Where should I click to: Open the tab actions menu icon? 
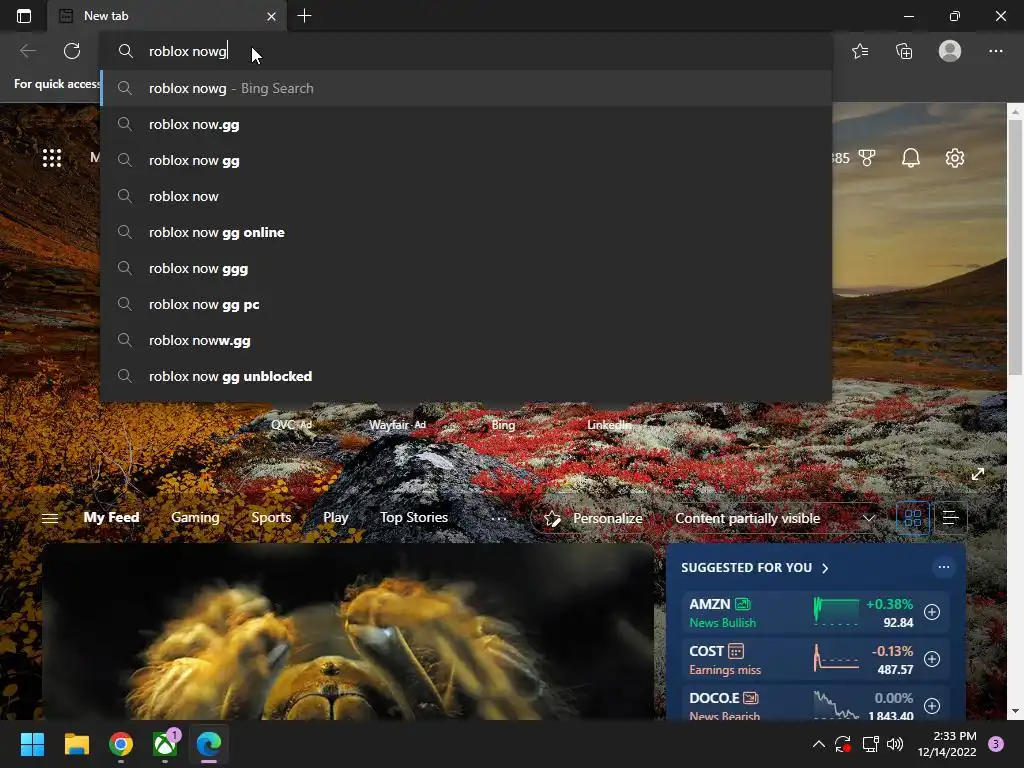click(24, 16)
